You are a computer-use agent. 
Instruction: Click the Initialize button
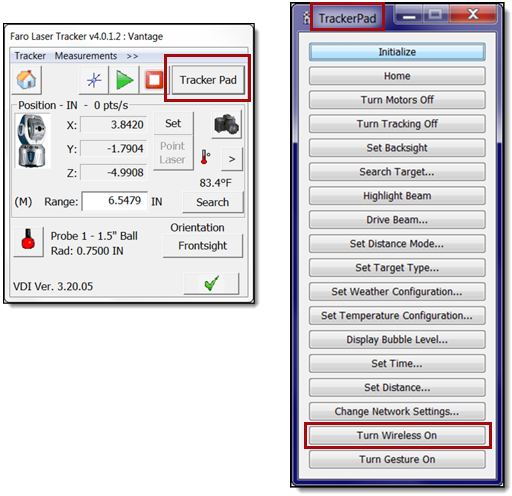pyautogui.click(x=397, y=52)
